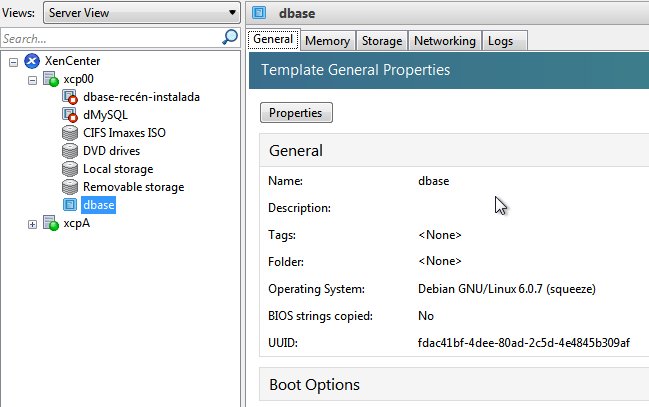
Task: Click the Template General Properties heading
Action: point(356,70)
